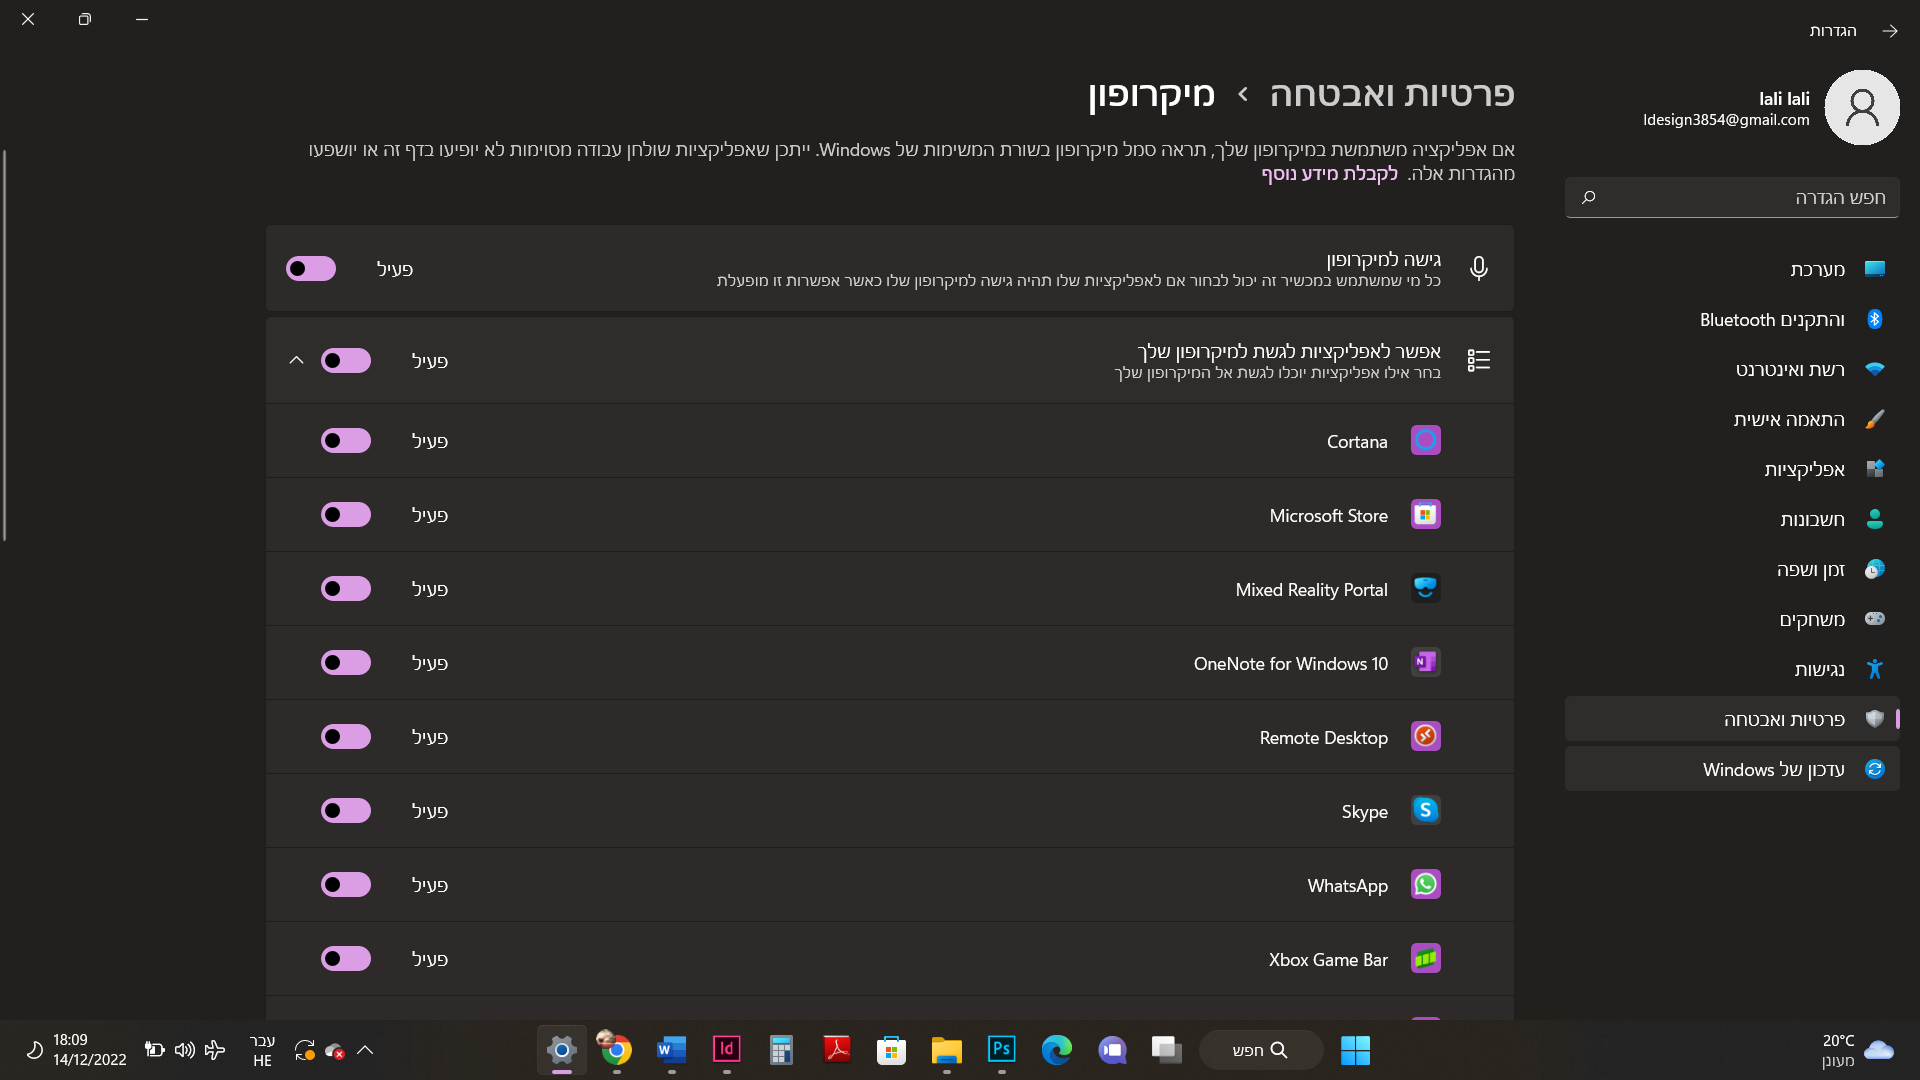This screenshot has height=1080, width=1920.
Task: Collapse the app microphone access list
Action: pos(296,360)
